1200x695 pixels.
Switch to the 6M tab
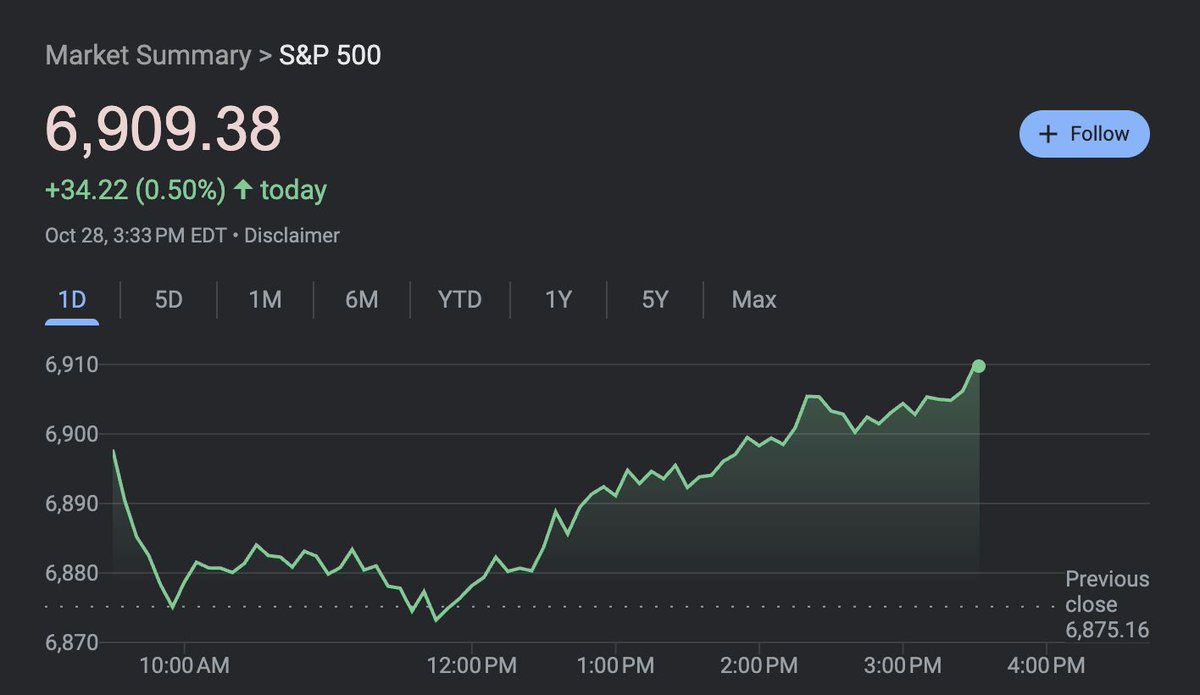(x=361, y=299)
